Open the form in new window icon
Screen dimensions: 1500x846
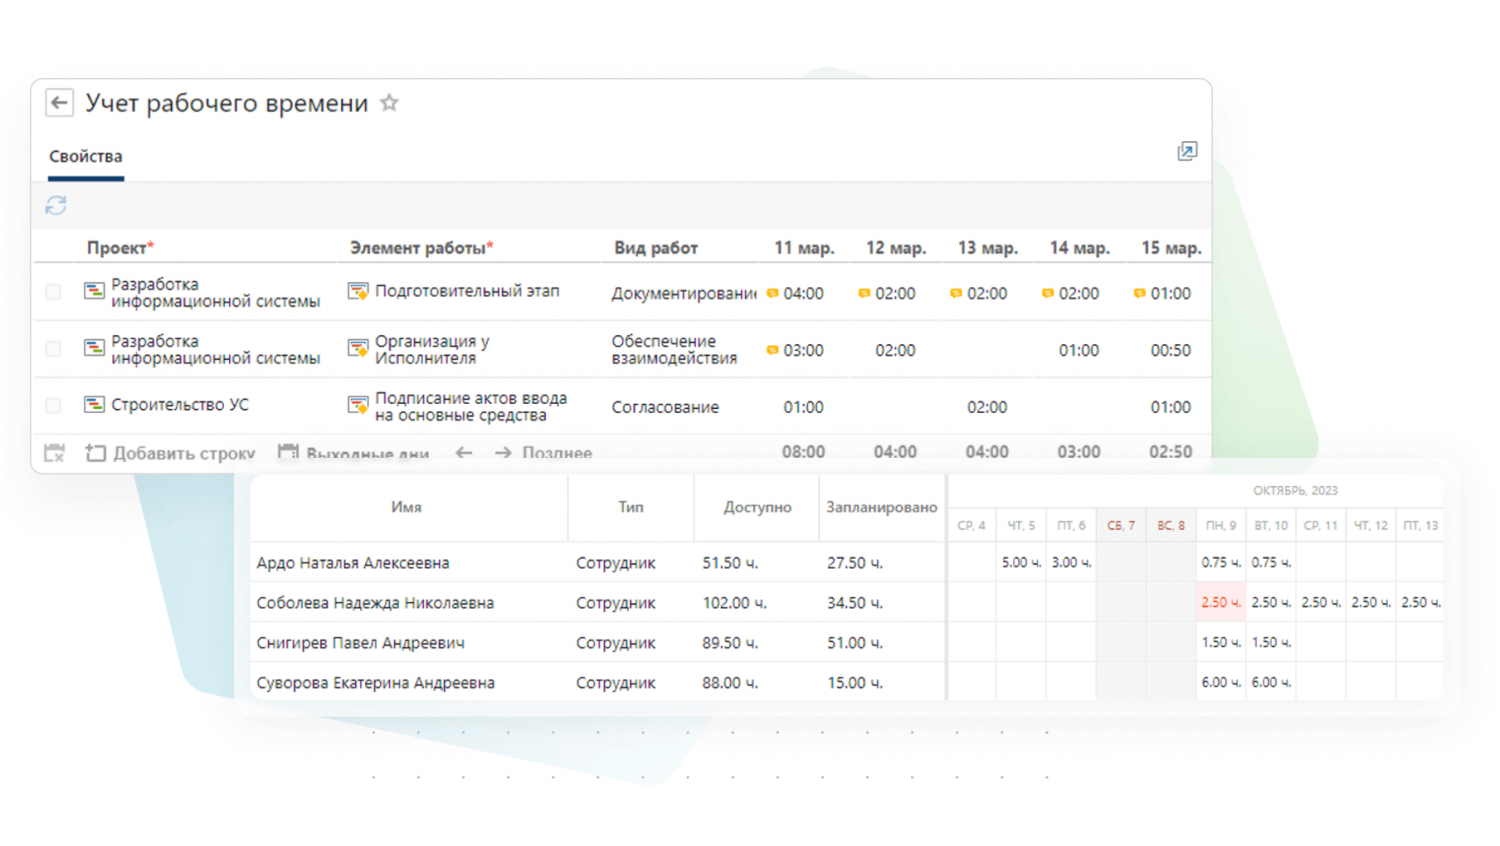pos(1186,151)
